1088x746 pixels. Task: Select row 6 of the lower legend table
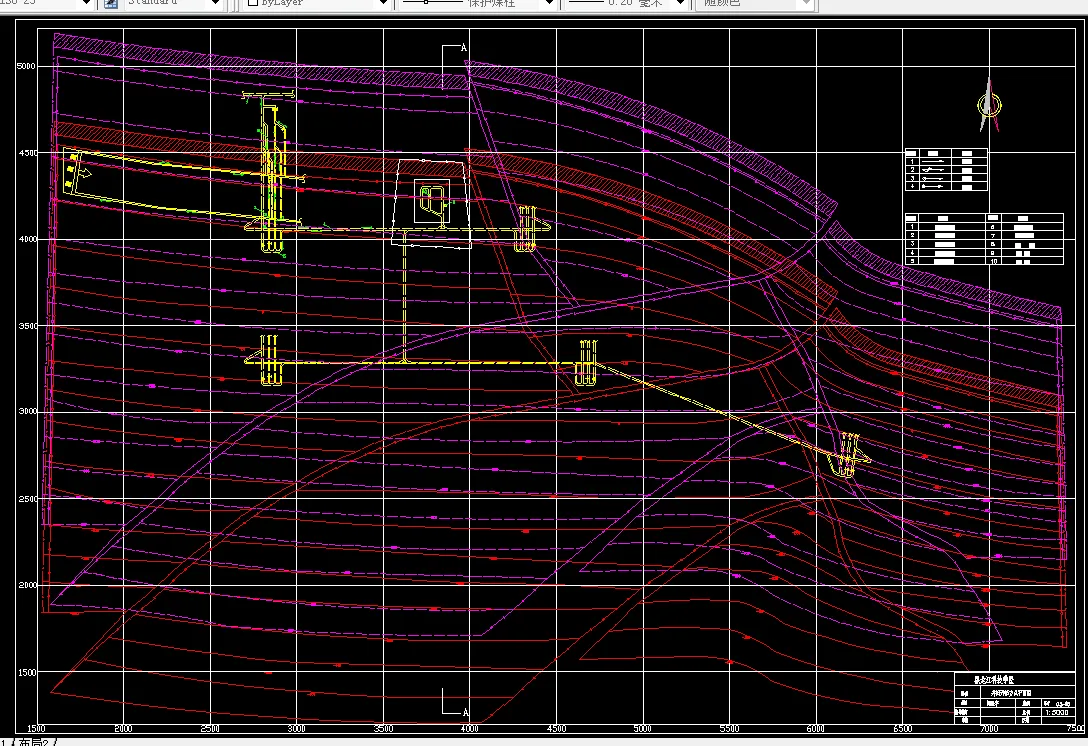point(1024,227)
